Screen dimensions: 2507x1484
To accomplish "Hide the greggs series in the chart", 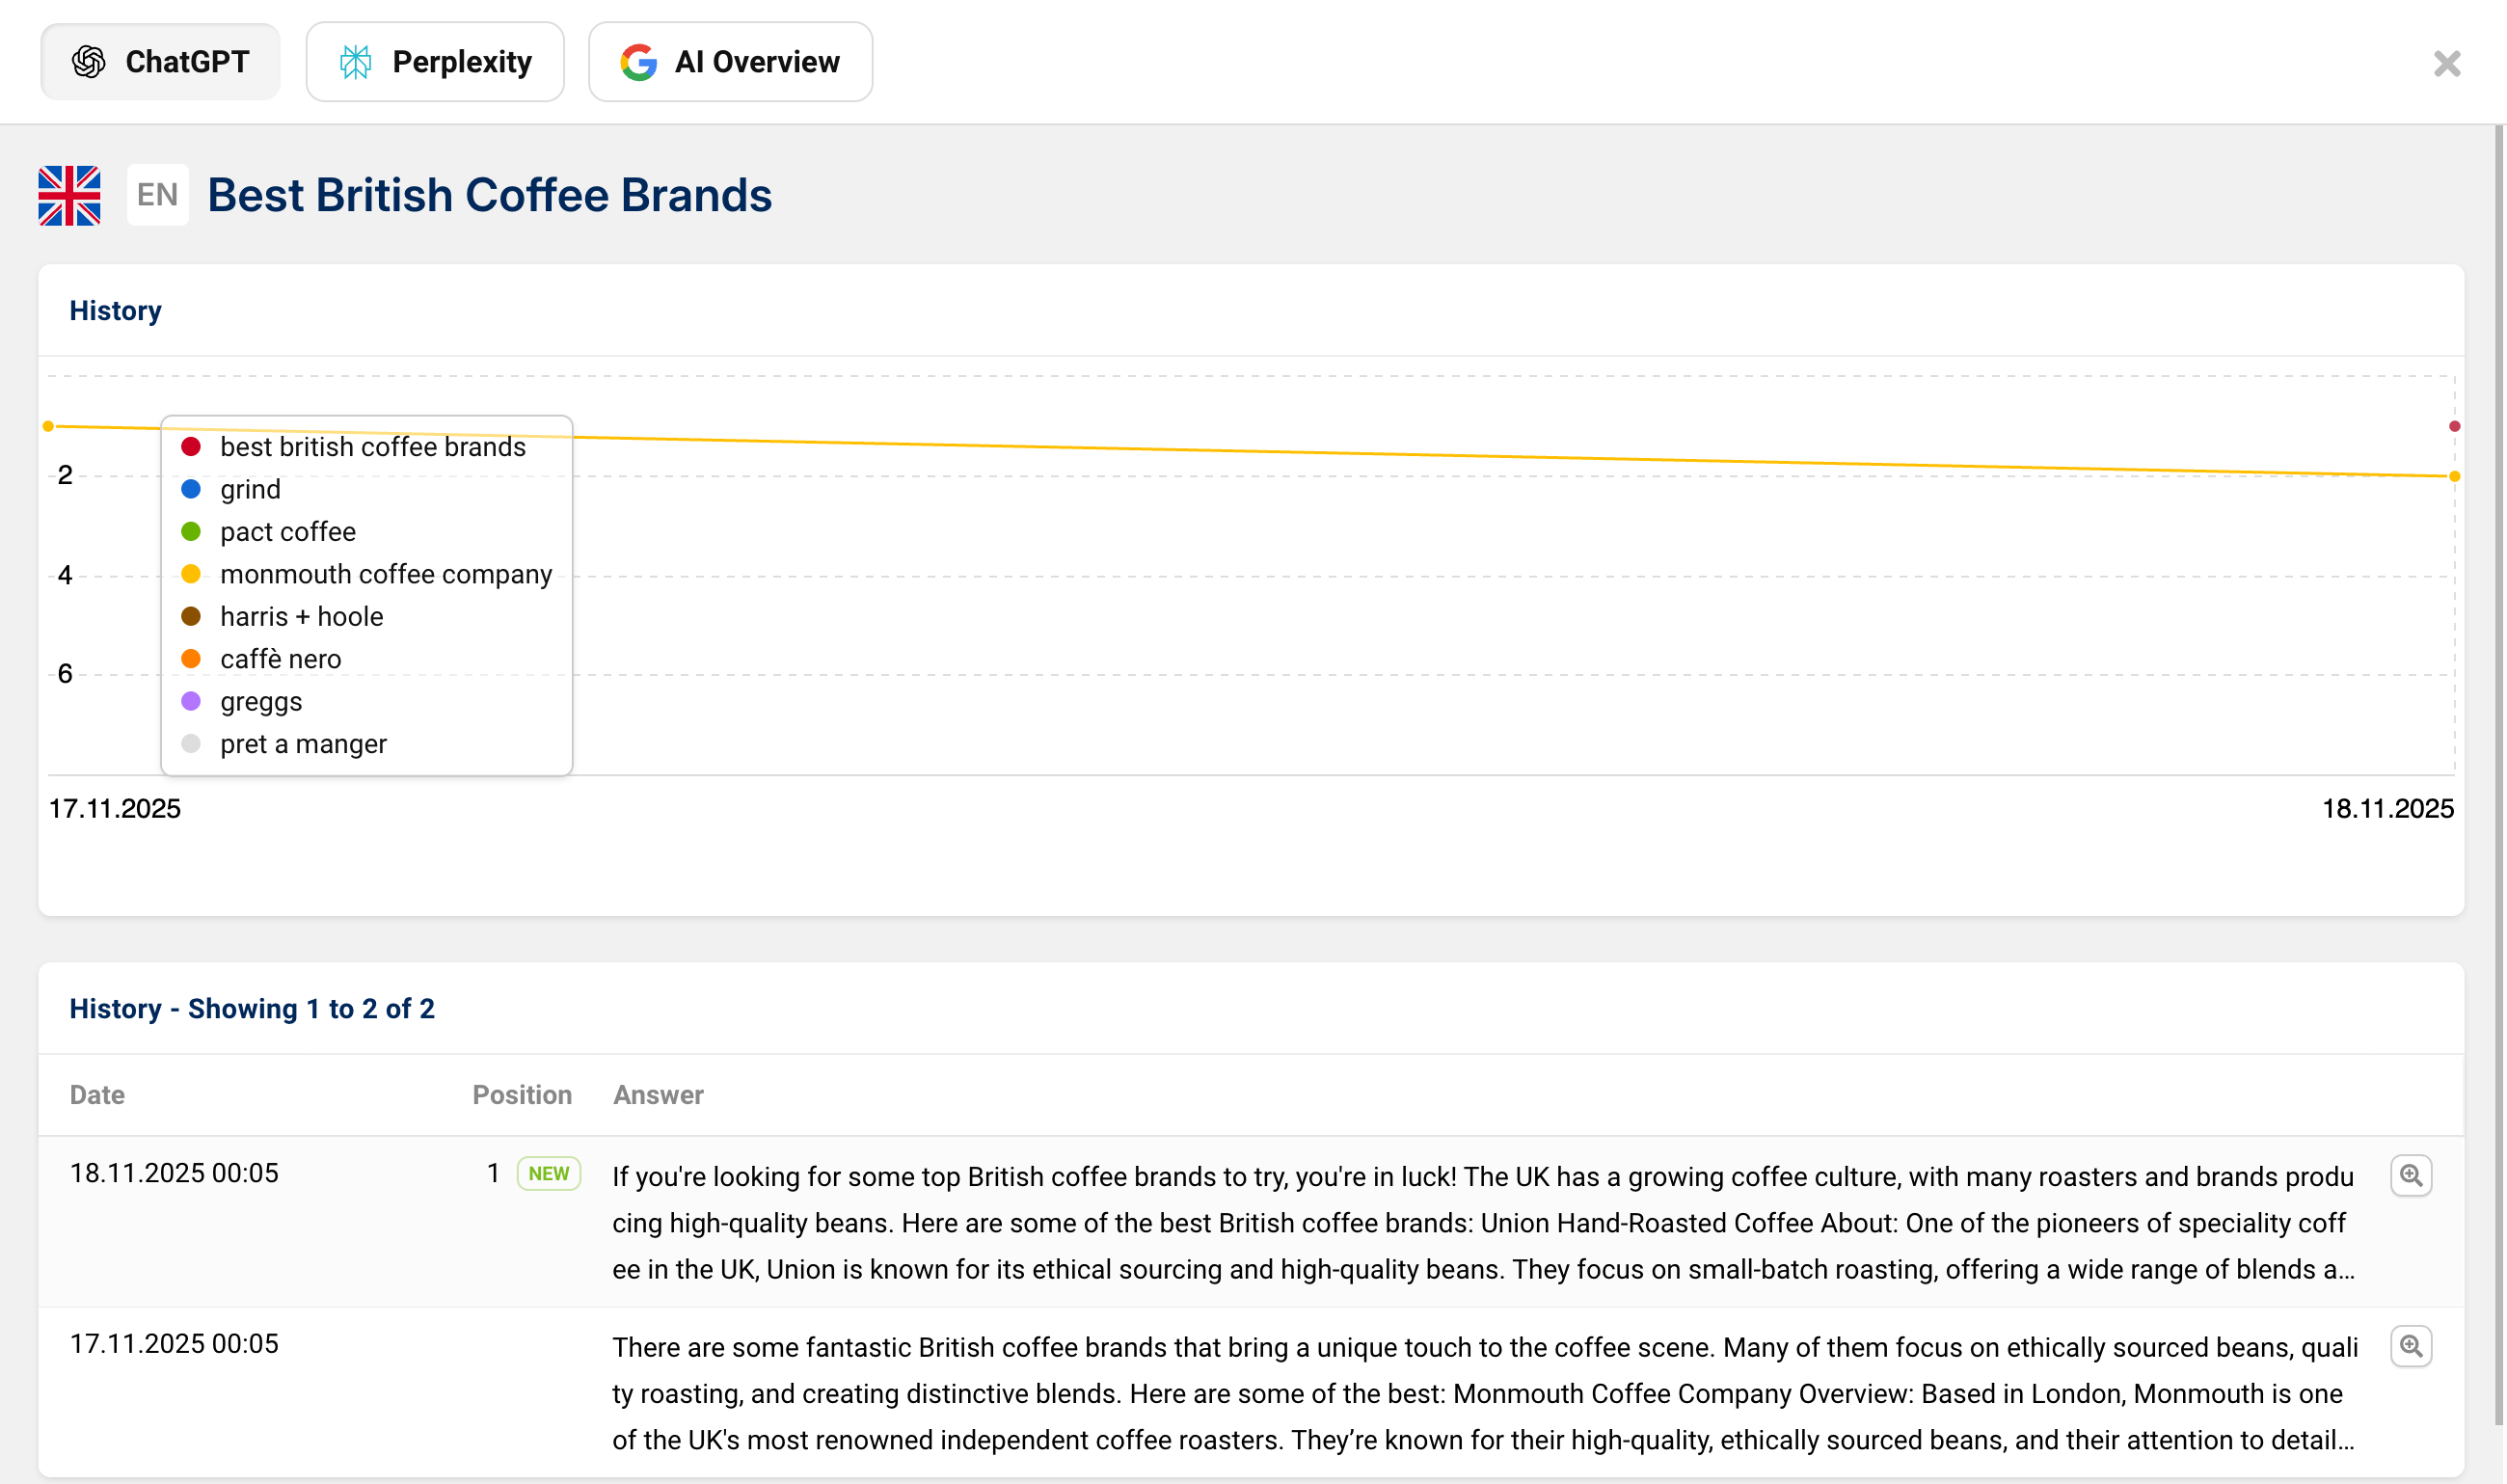I will (x=260, y=701).
